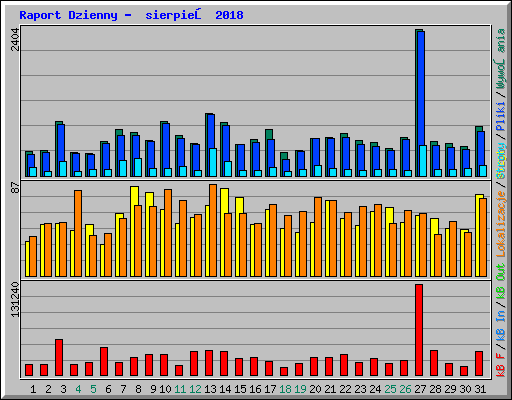Click the cyan "Strony" legend label

[501, 161]
